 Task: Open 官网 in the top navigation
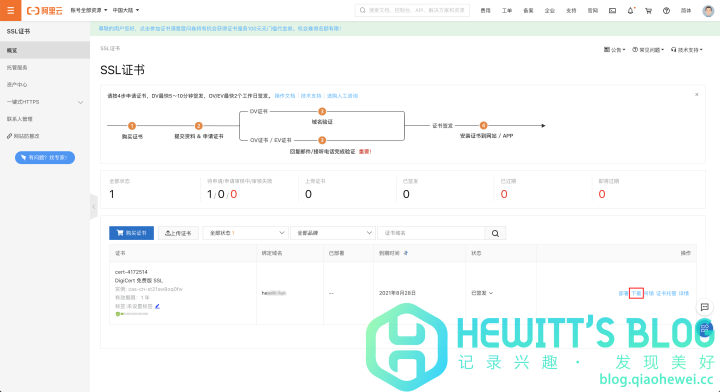(x=592, y=11)
